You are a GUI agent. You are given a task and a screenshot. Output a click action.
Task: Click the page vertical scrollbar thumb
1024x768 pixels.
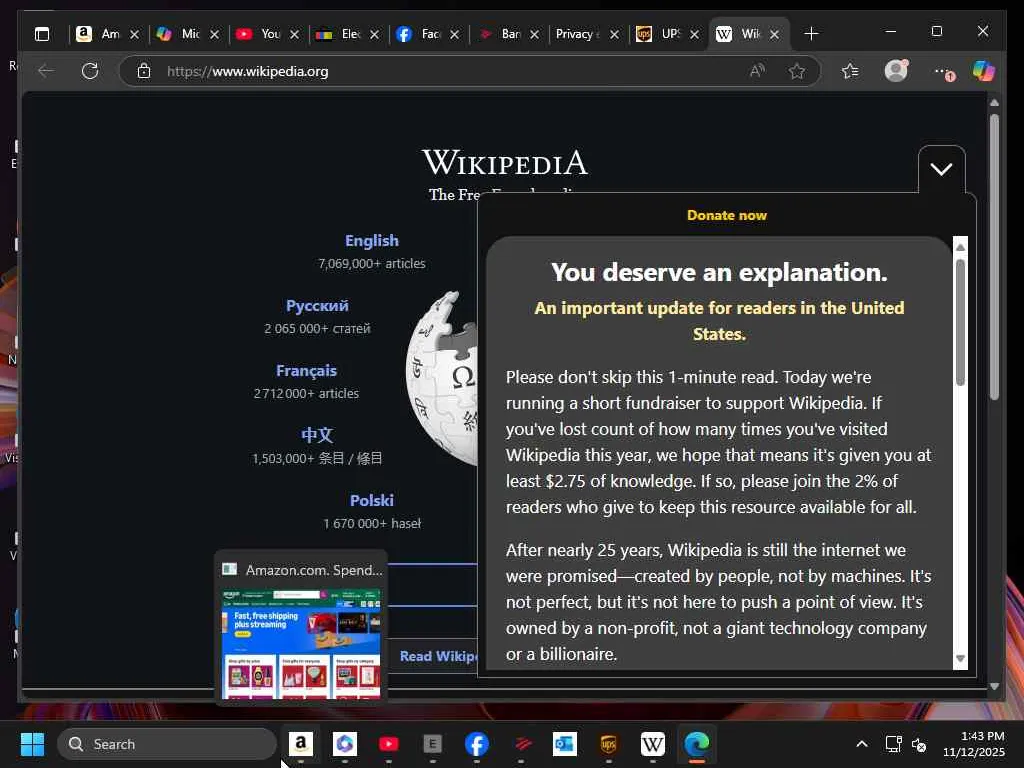point(994,257)
